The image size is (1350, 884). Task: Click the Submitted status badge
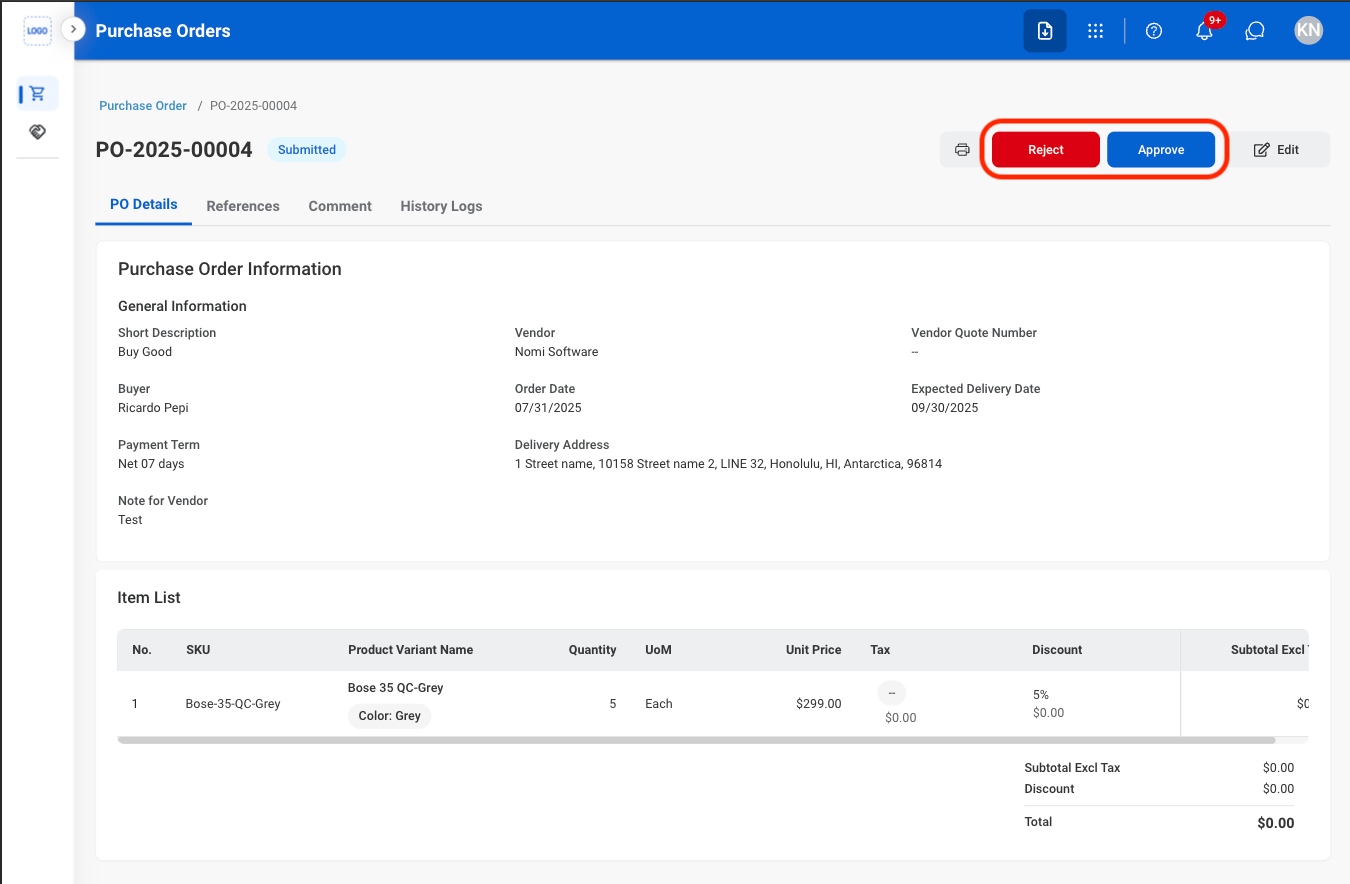pos(307,150)
